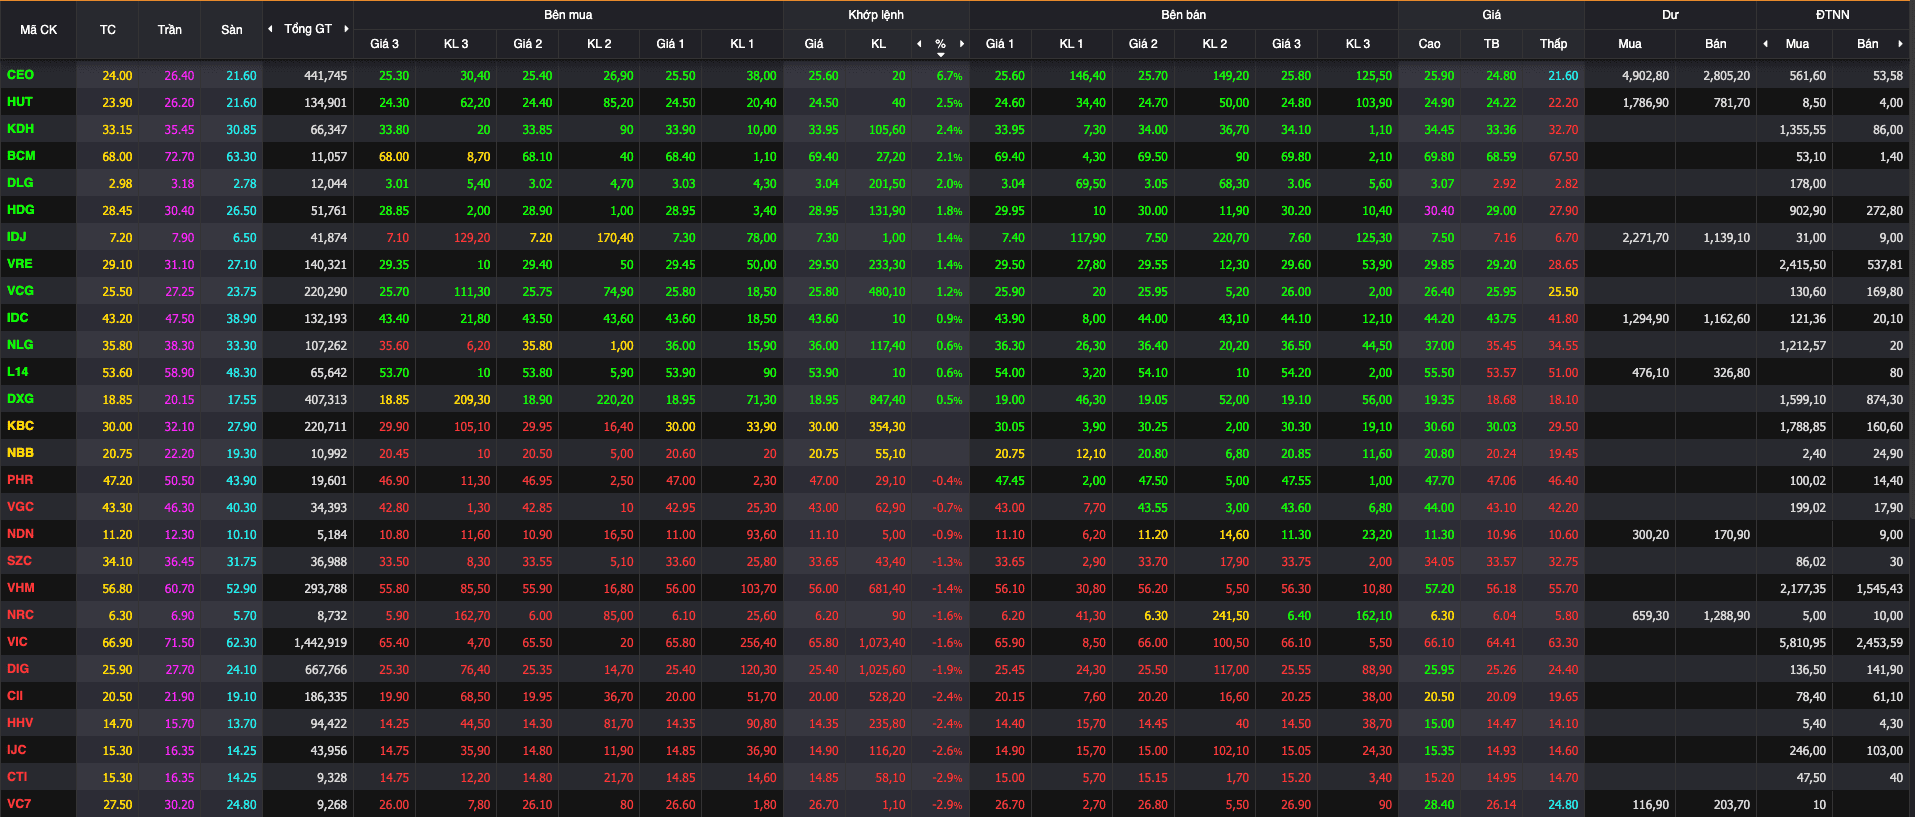Viewport: 1915px width, 817px height.
Task: Open the VHM stock symbol
Action: click(x=20, y=588)
